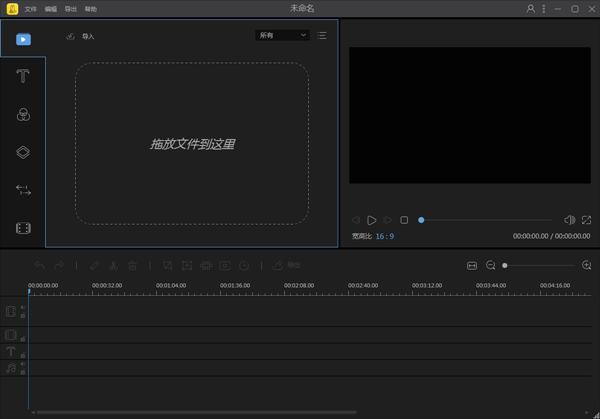Toggle mute on the audio track
Screen dimensions: 600x419
pyautogui.click(x=23, y=364)
